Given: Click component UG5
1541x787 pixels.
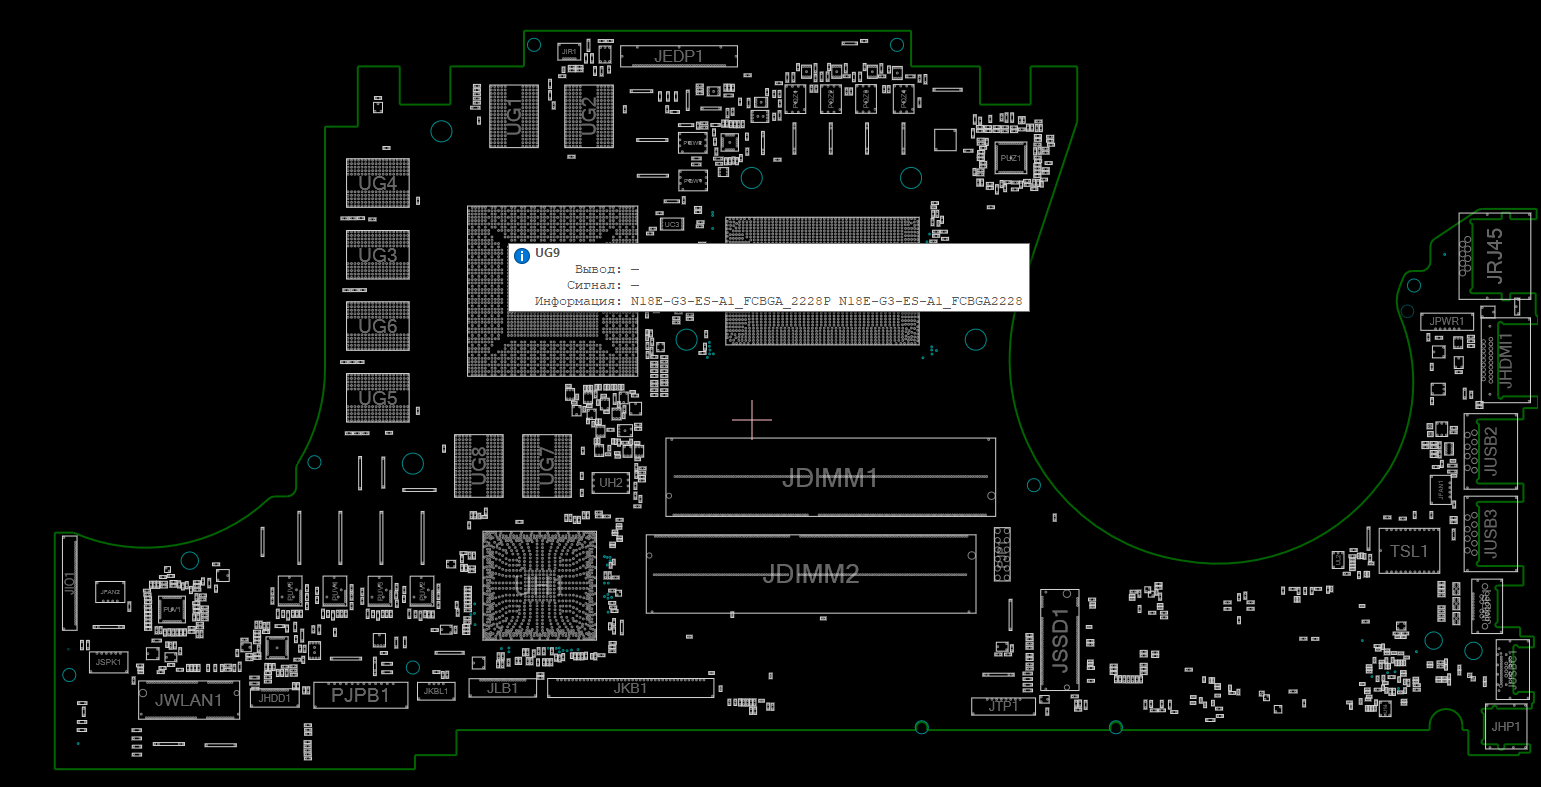Looking at the screenshot, I should point(377,398).
